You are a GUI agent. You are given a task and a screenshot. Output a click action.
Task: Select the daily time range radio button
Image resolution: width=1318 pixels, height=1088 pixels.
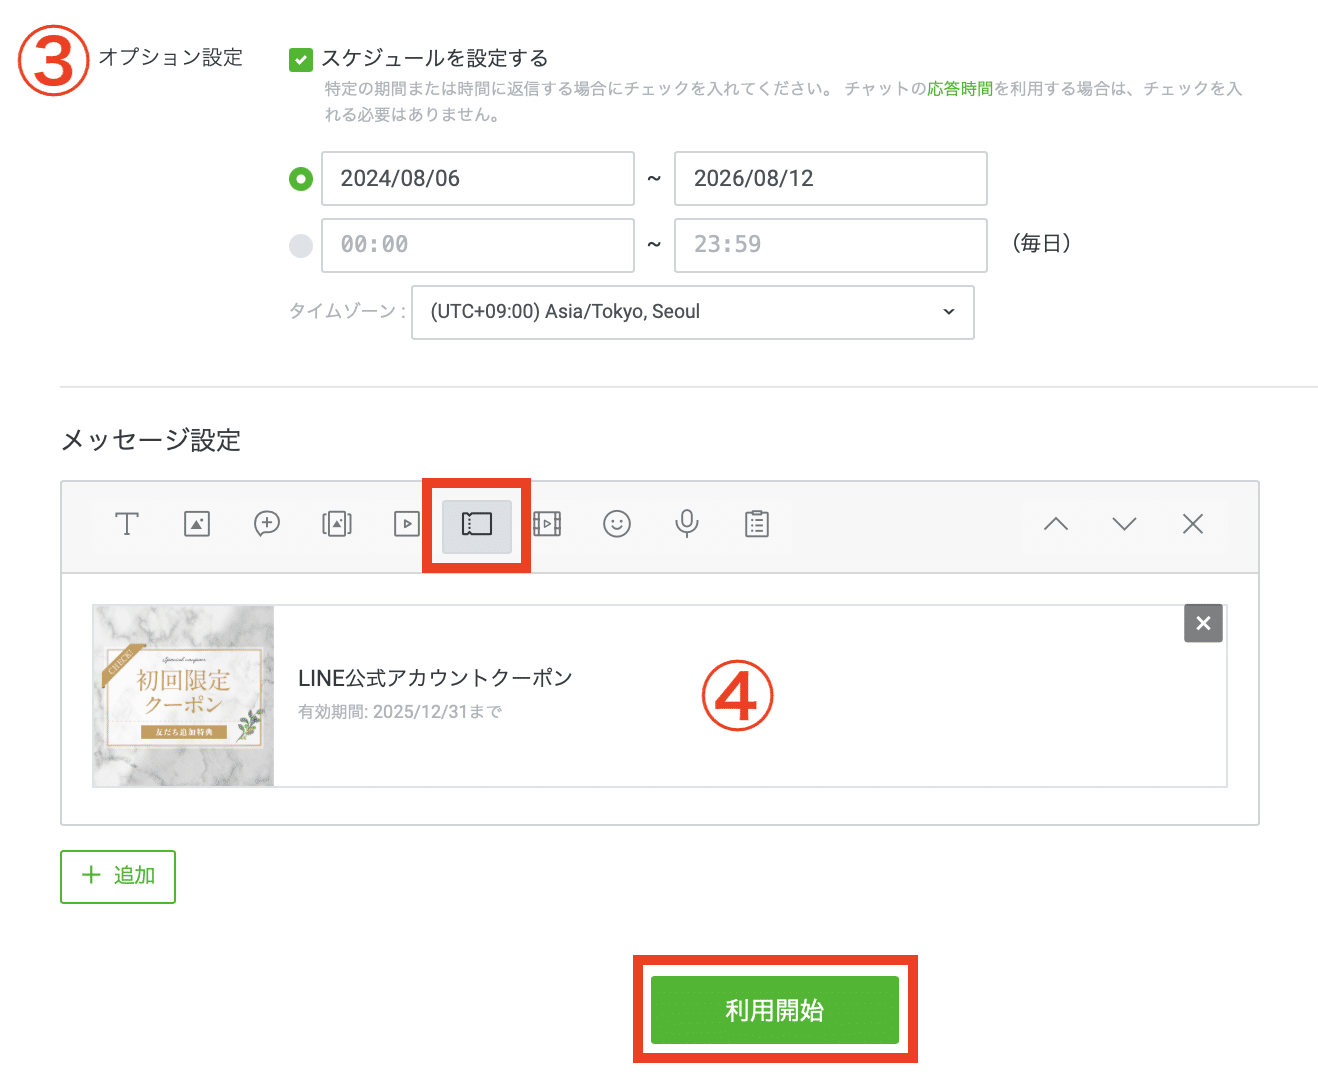tap(301, 246)
